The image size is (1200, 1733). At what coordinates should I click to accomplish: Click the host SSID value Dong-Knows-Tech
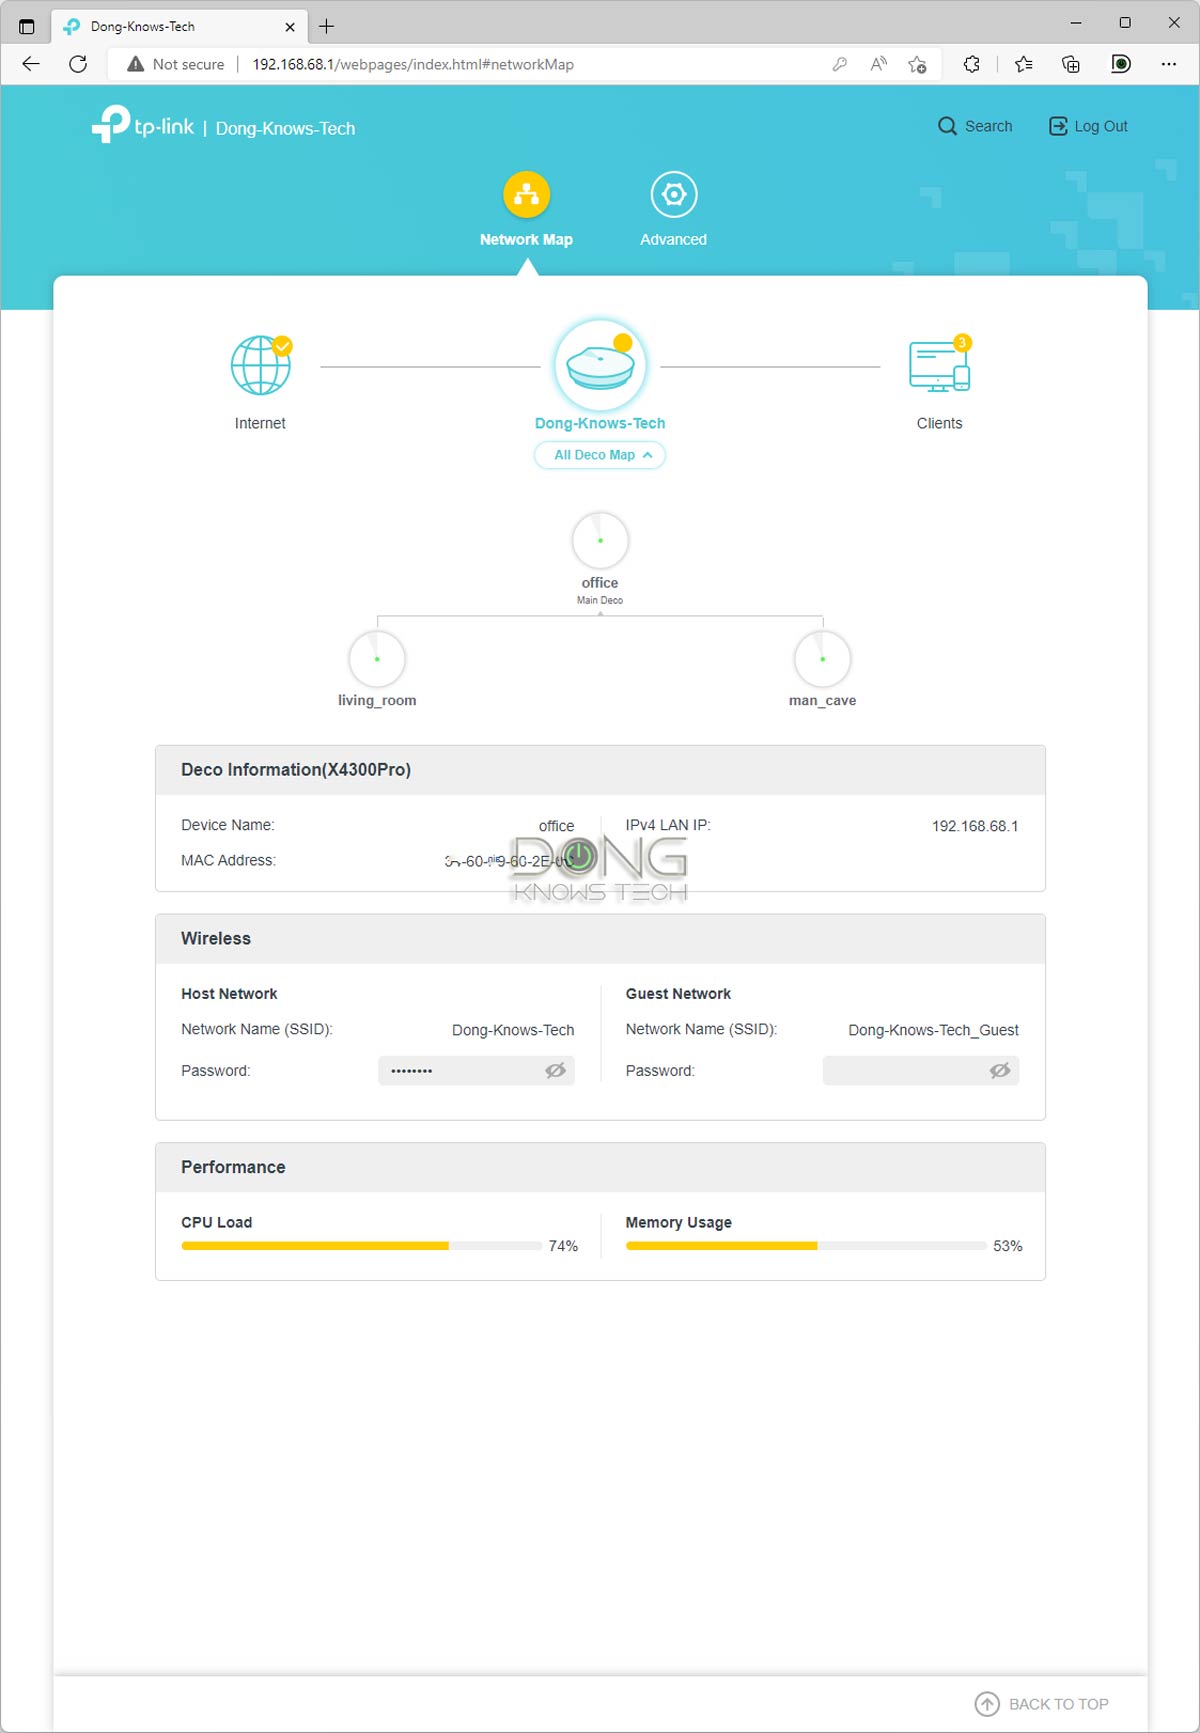(513, 1030)
